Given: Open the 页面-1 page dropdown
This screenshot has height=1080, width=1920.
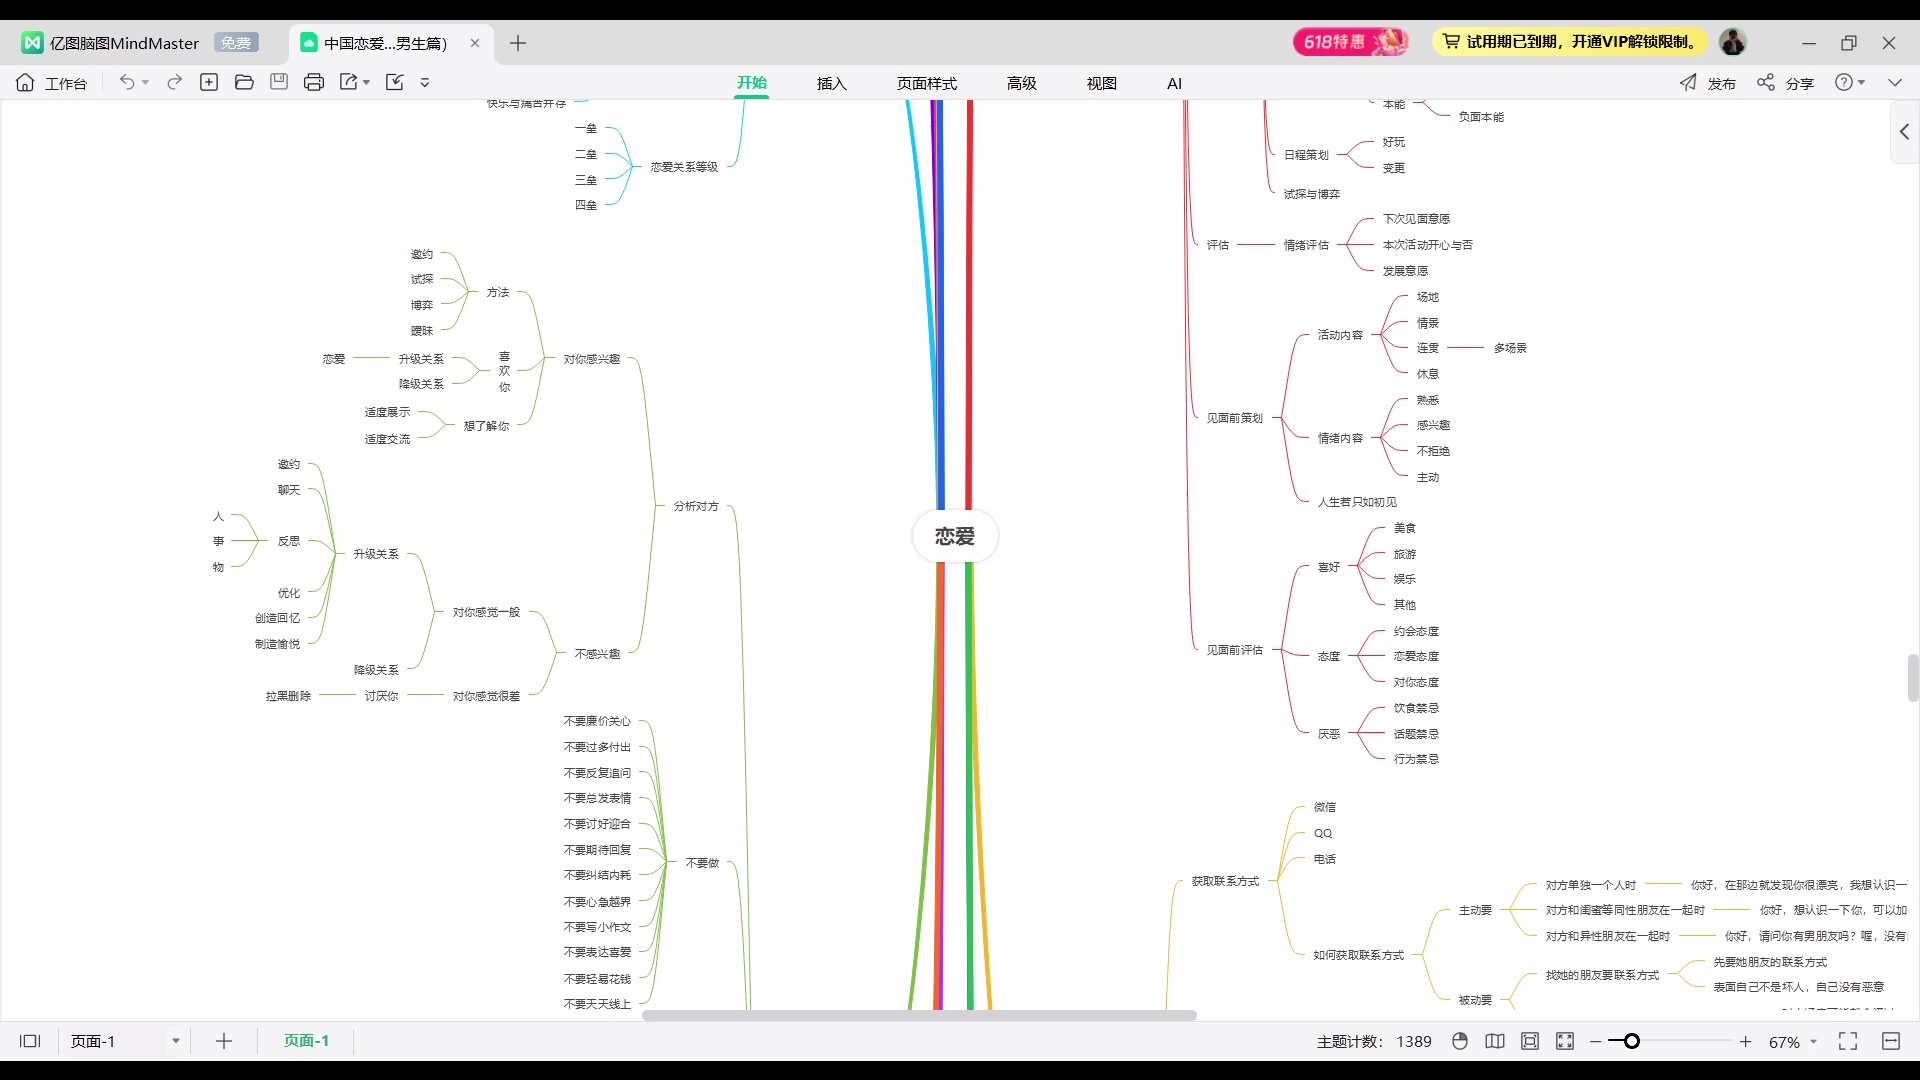Looking at the screenshot, I should 175,1041.
